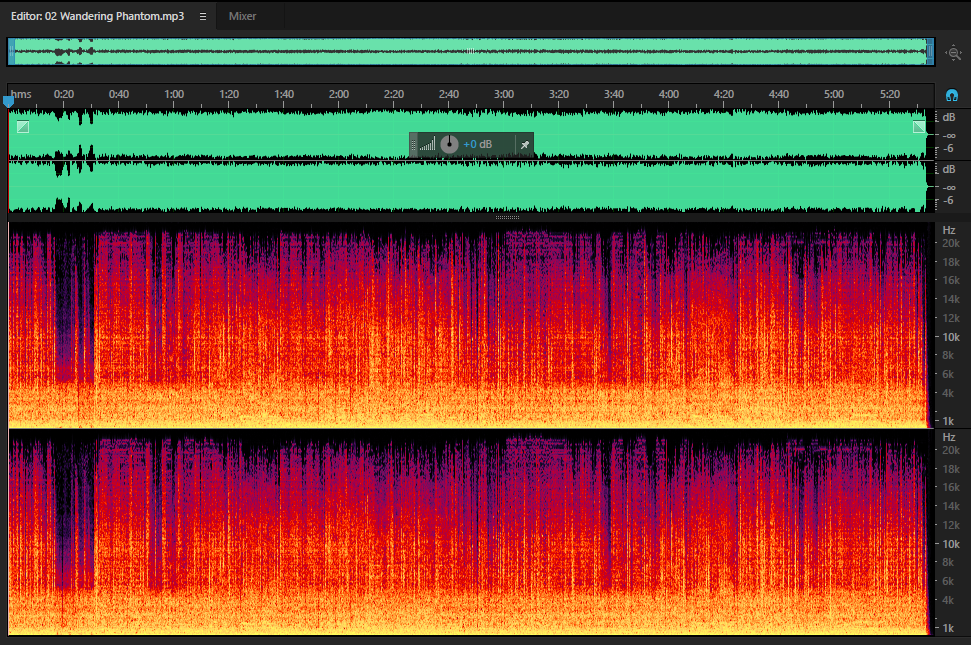Screen dimensions: 971x645
Task: Grab the HUD dotted grip handle
Action: (413, 145)
